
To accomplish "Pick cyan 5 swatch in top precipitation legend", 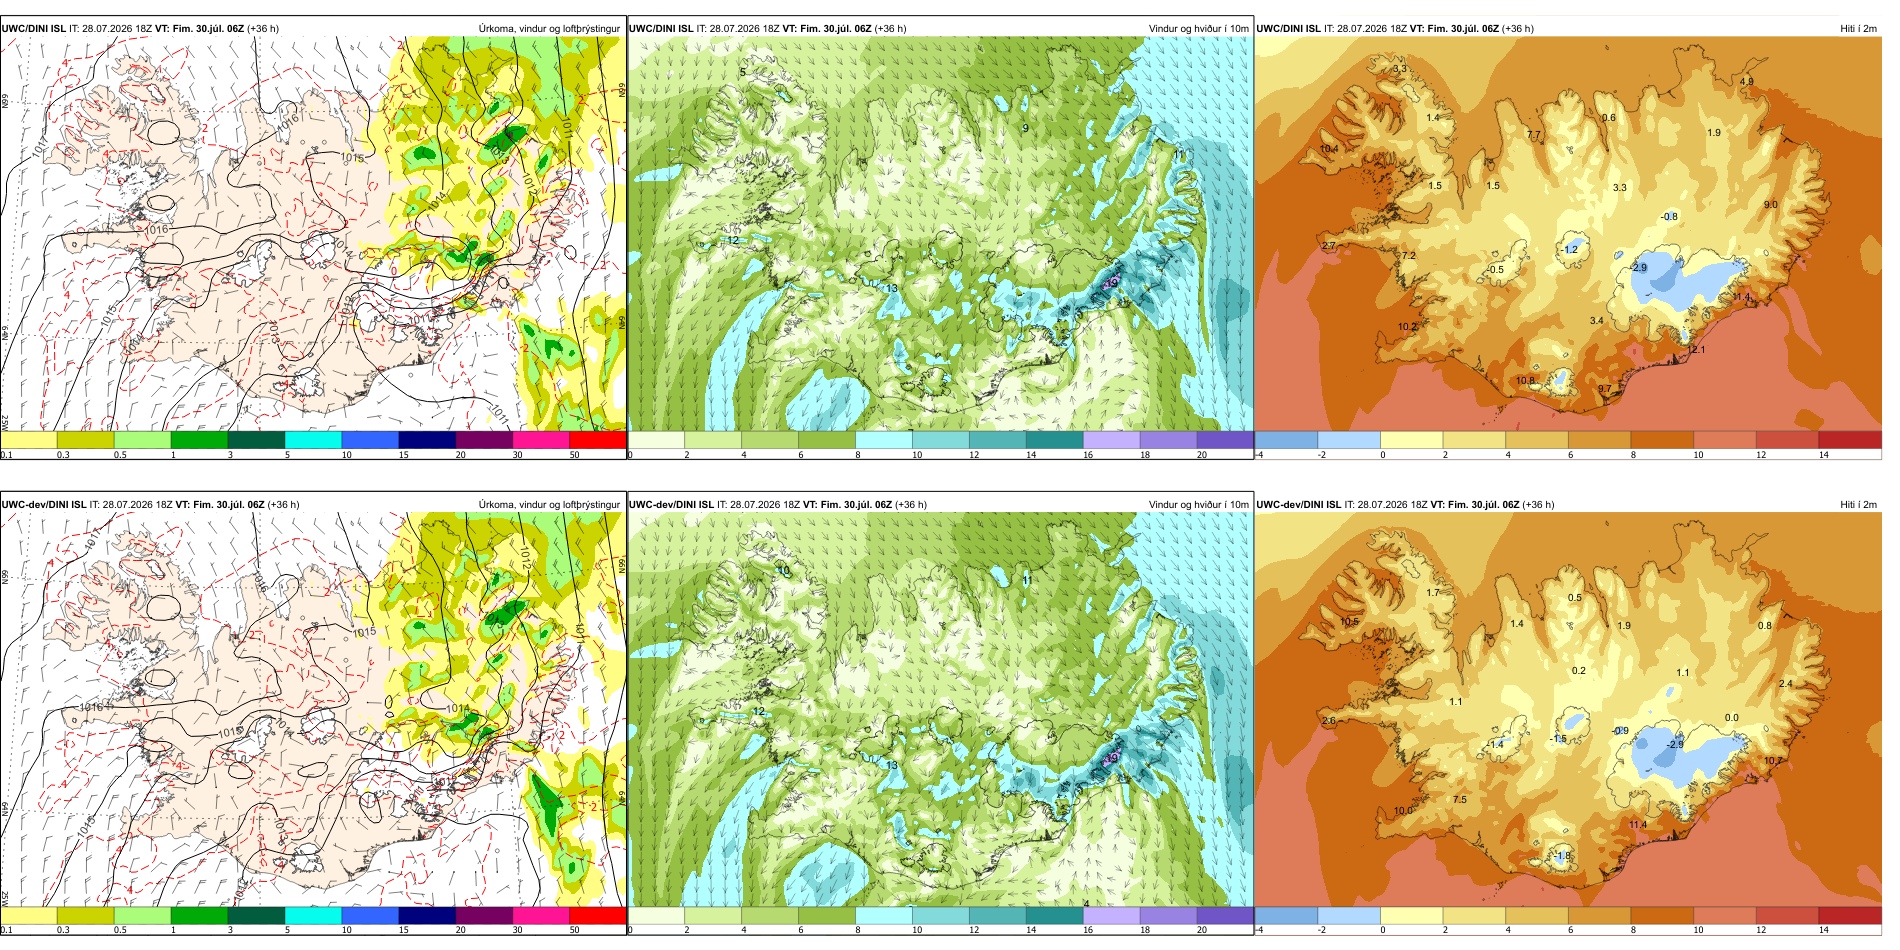I will tap(313, 440).
